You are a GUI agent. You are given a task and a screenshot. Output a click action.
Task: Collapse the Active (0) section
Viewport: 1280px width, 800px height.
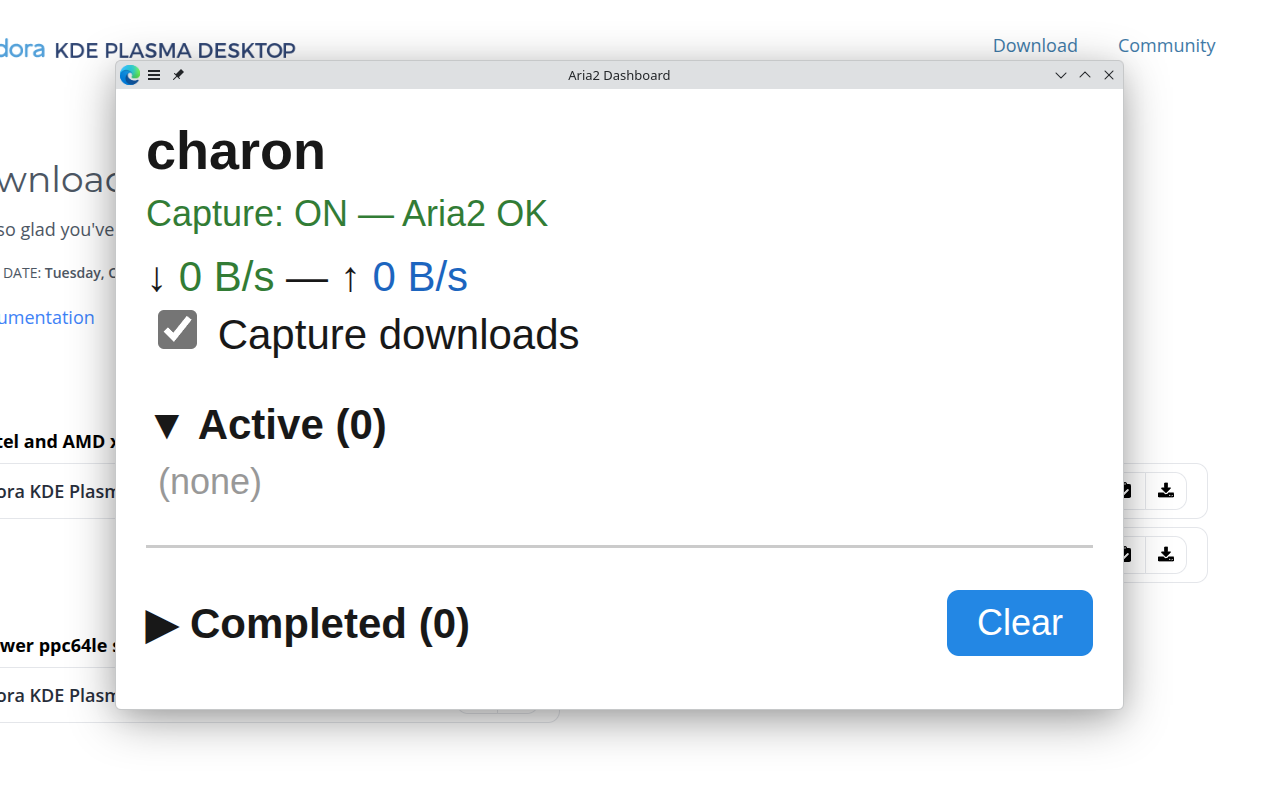[166, 426]
